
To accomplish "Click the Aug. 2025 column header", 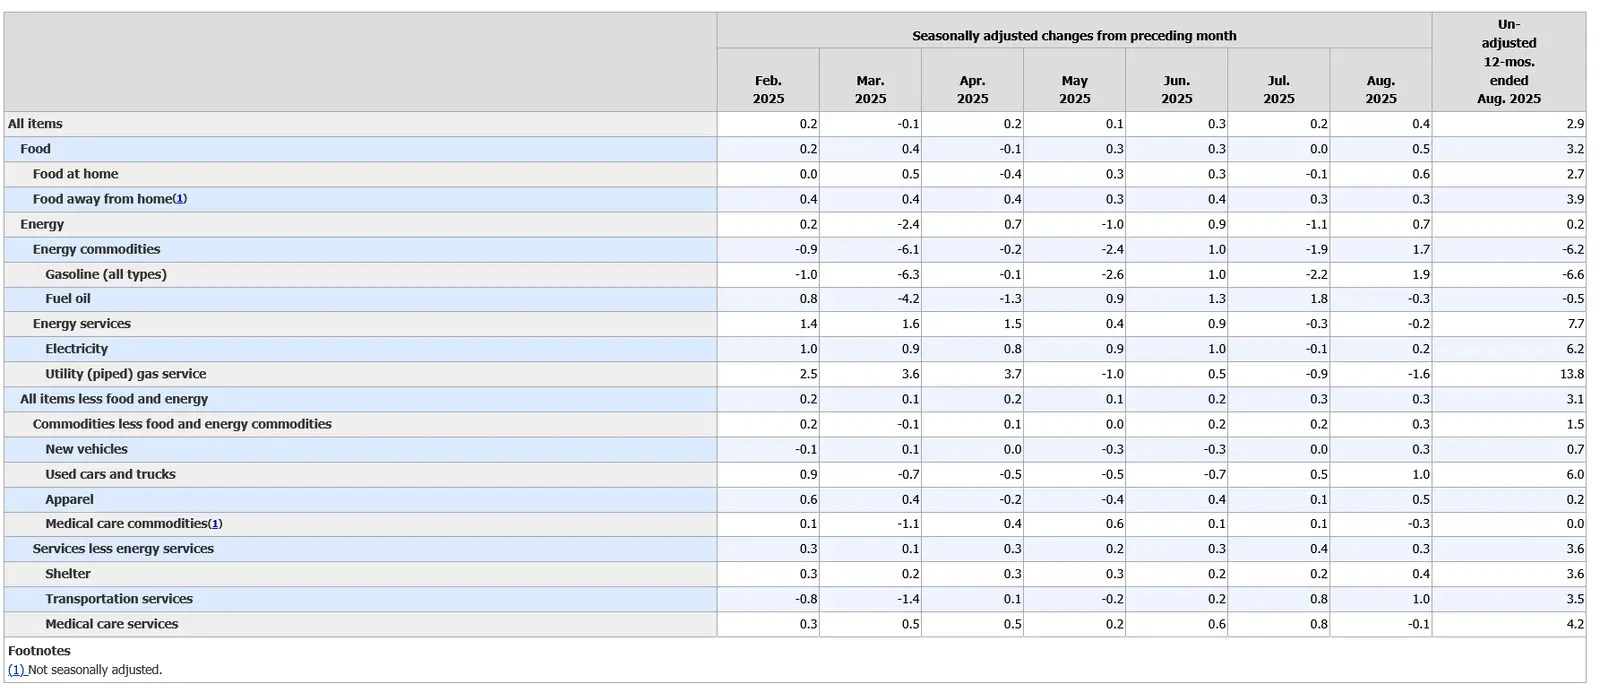I will 1380,89.
